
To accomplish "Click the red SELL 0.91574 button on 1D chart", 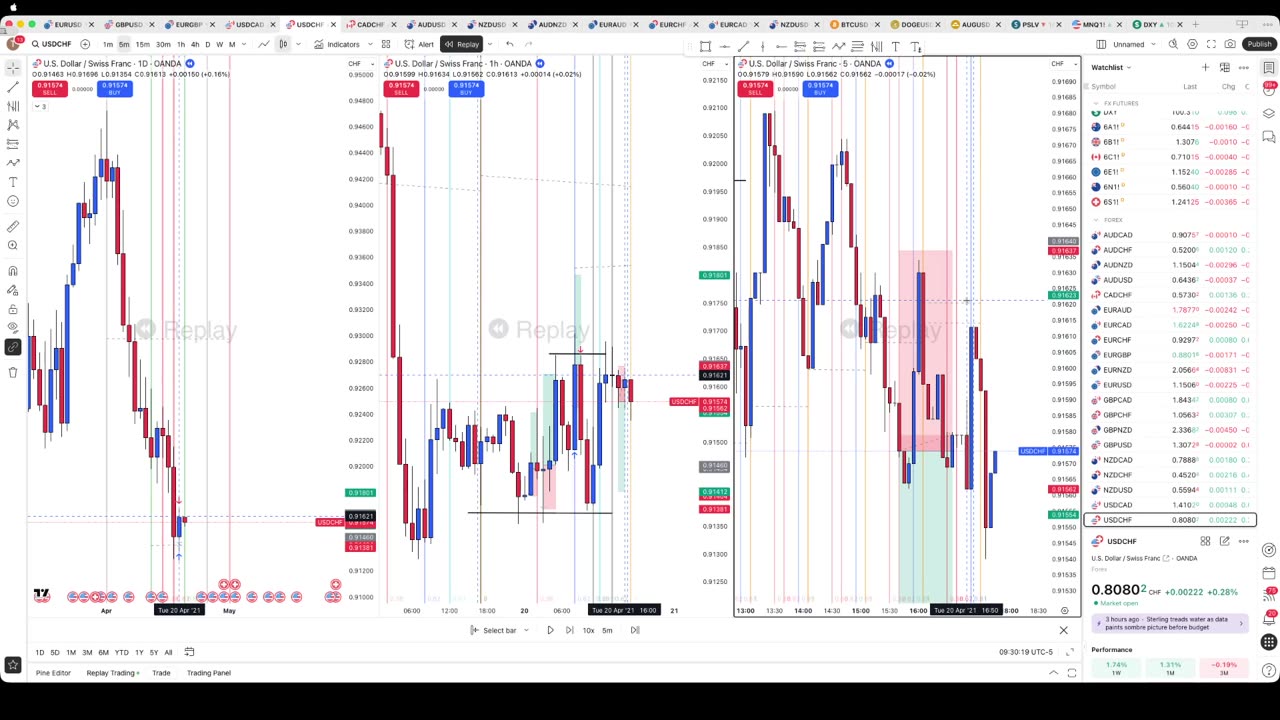I will pyautogui.click(x=50, y=88).
